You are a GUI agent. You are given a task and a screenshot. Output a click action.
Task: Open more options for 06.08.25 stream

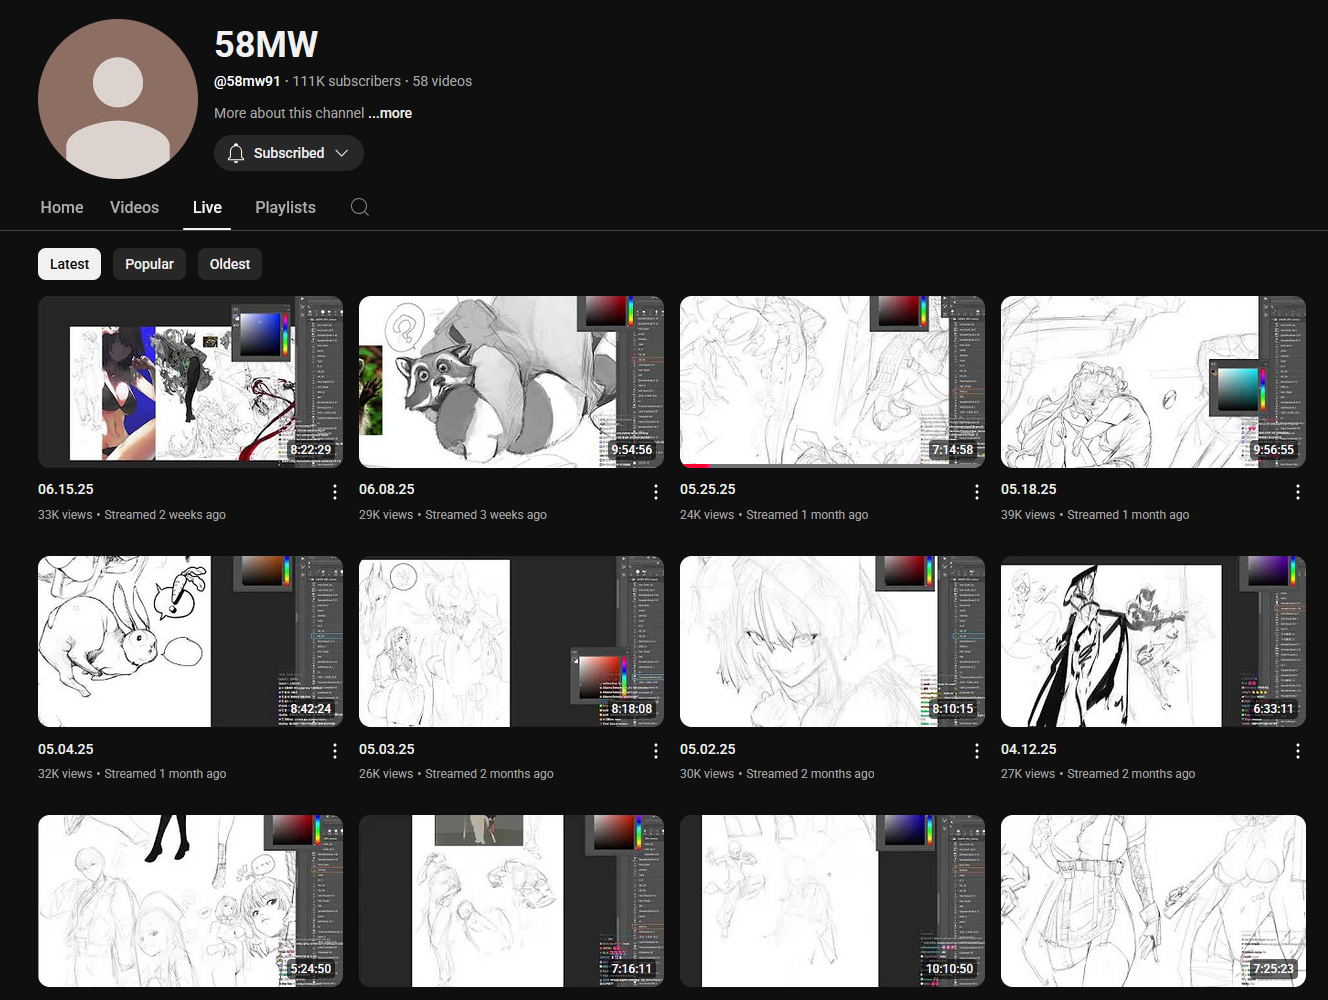click(656, 492)
